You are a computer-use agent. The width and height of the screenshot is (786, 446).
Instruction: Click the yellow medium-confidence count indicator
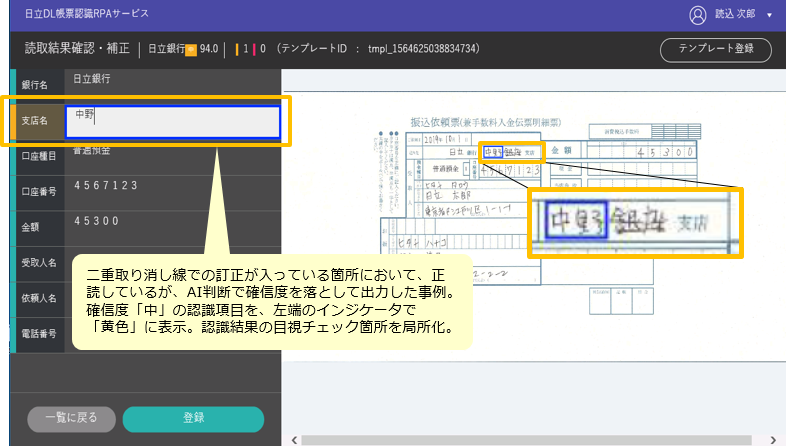pos(241,49)
